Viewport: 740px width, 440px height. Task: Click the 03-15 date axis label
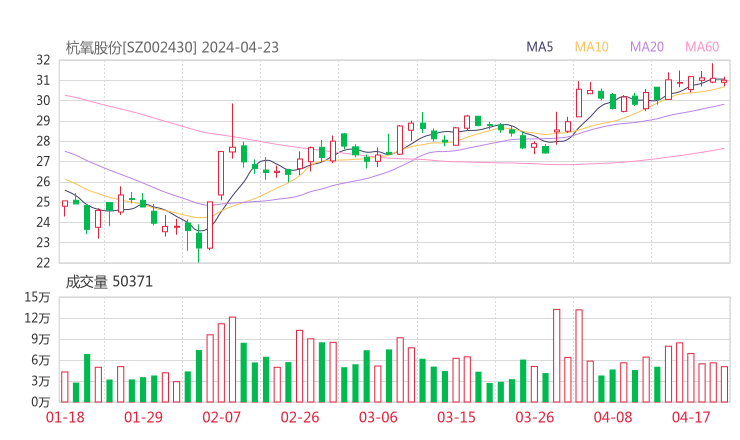click(456, 417)
